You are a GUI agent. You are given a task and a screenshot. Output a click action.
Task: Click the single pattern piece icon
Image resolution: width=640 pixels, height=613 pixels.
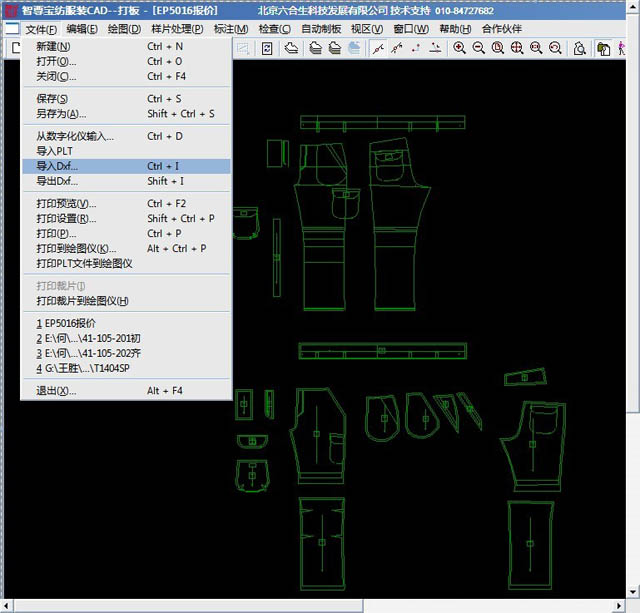click(x=291, y=48)
